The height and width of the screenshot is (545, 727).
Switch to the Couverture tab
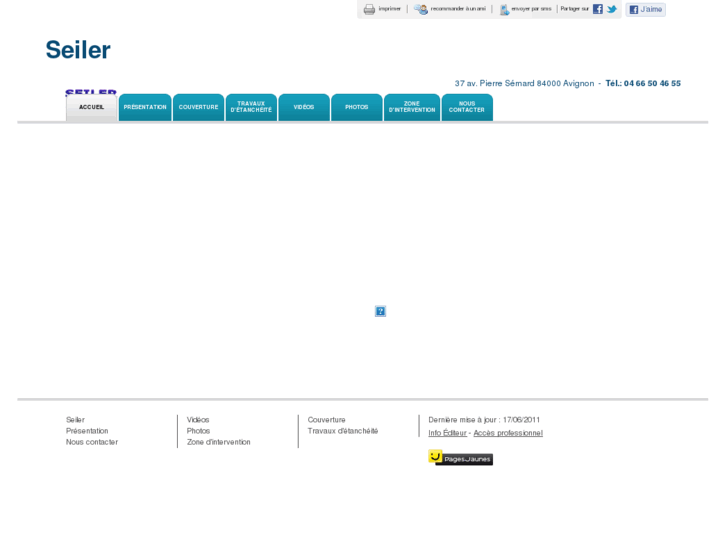[198, 108]
